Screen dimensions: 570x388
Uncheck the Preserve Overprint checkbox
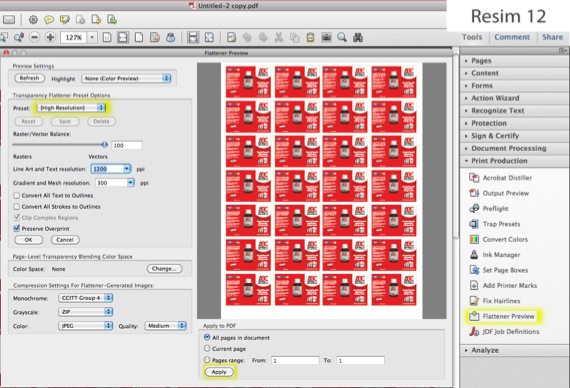pyautogui.click(x=17, y=229)
